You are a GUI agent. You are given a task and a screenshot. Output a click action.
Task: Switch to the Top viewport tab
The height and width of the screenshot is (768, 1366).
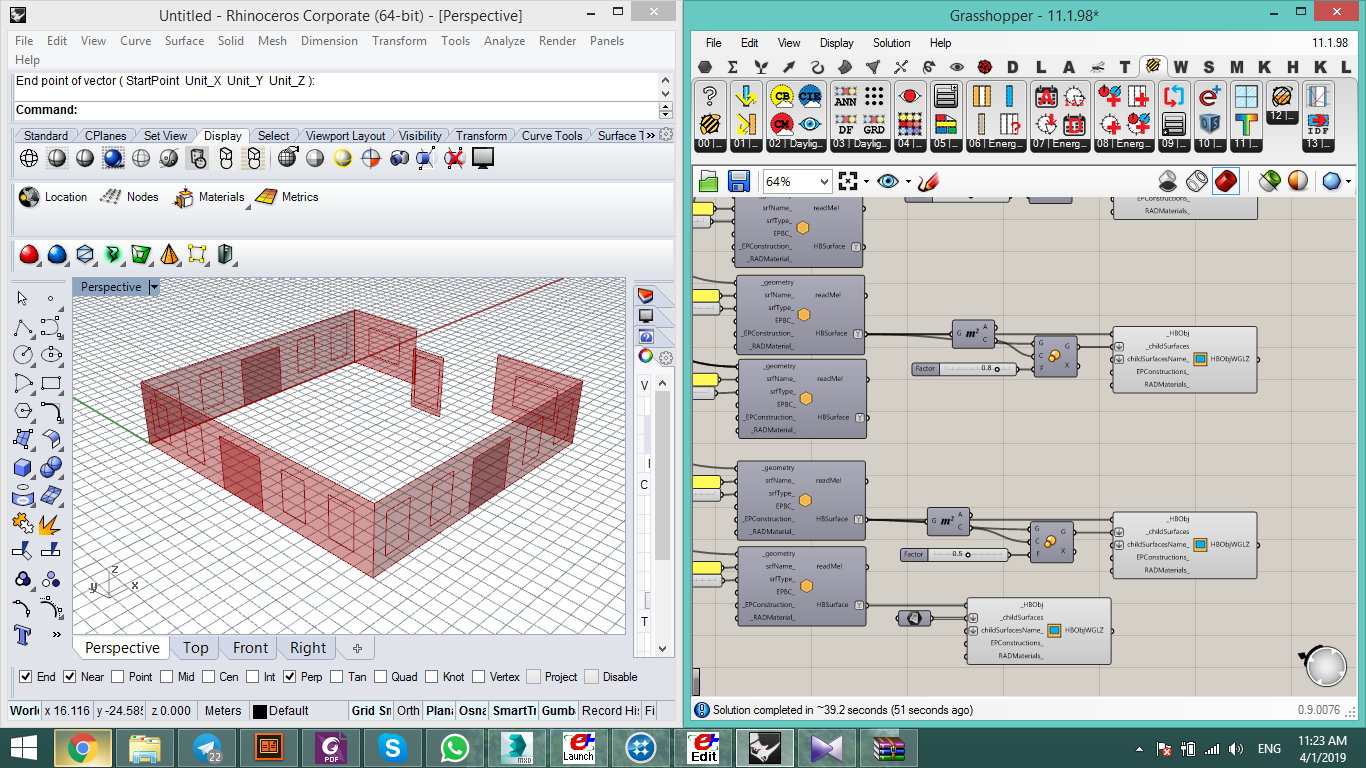(x=196, y=648)
